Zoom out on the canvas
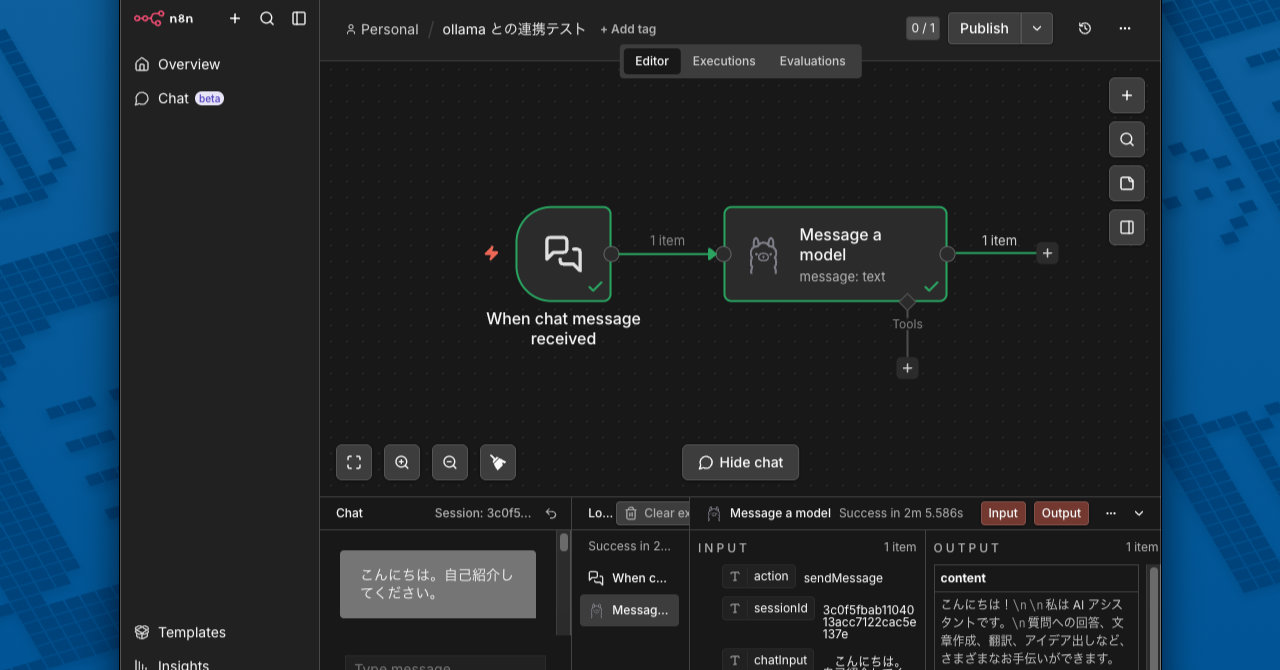Screen dimensions: 1280x670 [450, 462]
